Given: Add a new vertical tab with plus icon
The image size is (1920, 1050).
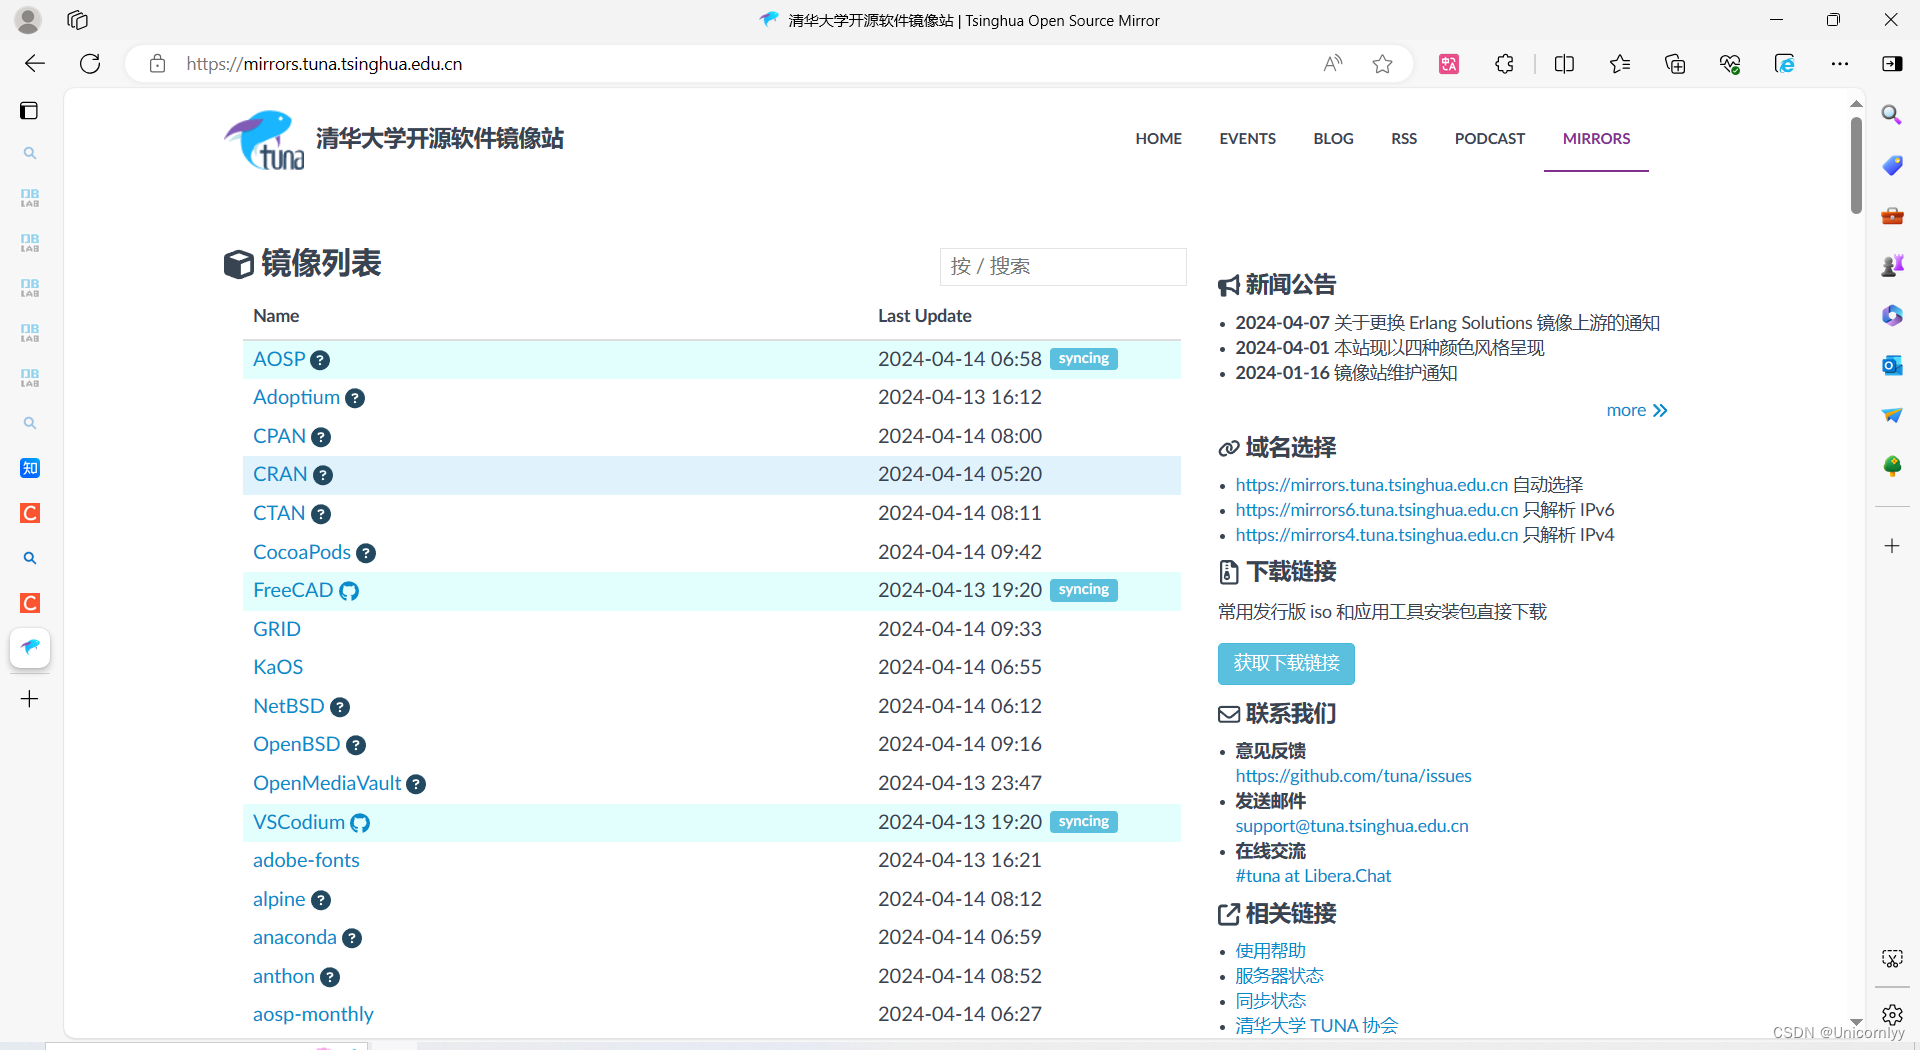Looking at the screenshot, I should click(30, 699).
